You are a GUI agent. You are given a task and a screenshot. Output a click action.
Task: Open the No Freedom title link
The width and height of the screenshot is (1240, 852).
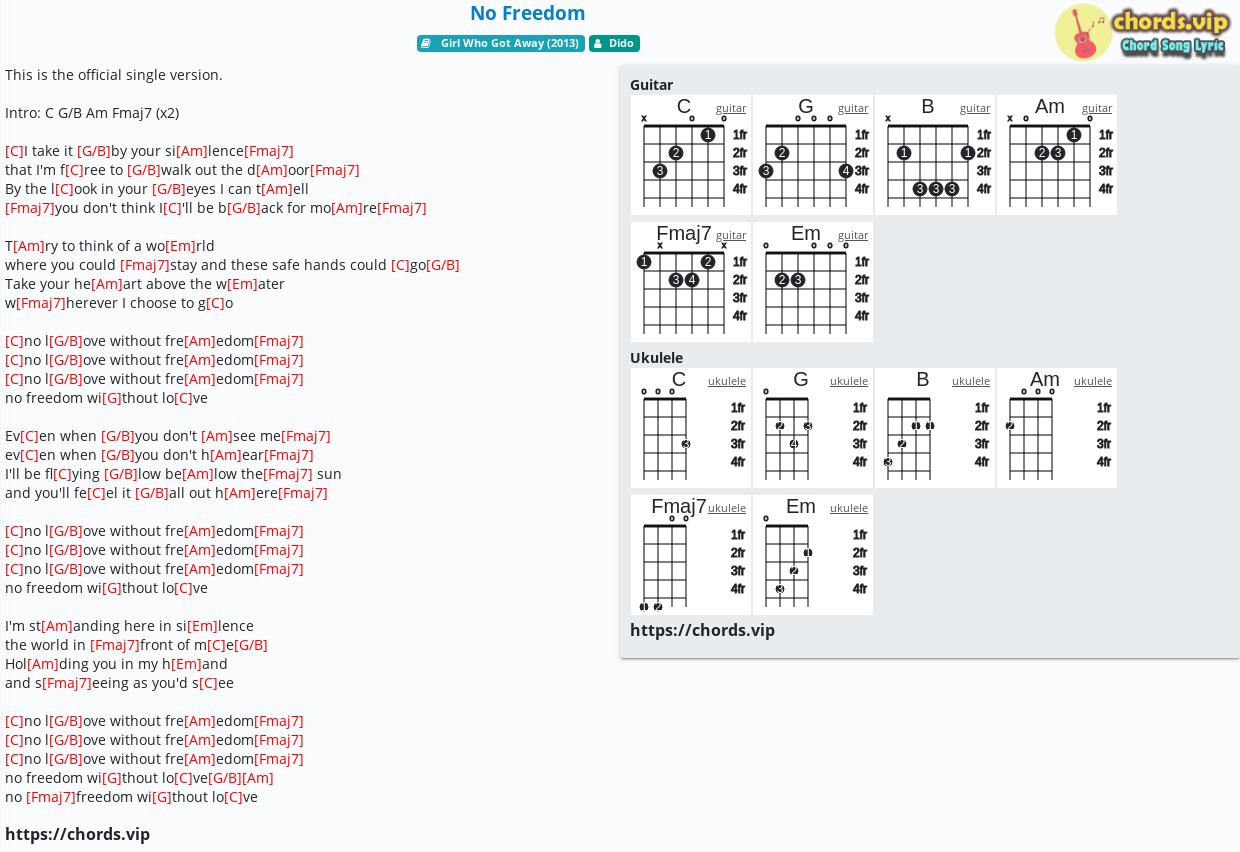(528, 13)
